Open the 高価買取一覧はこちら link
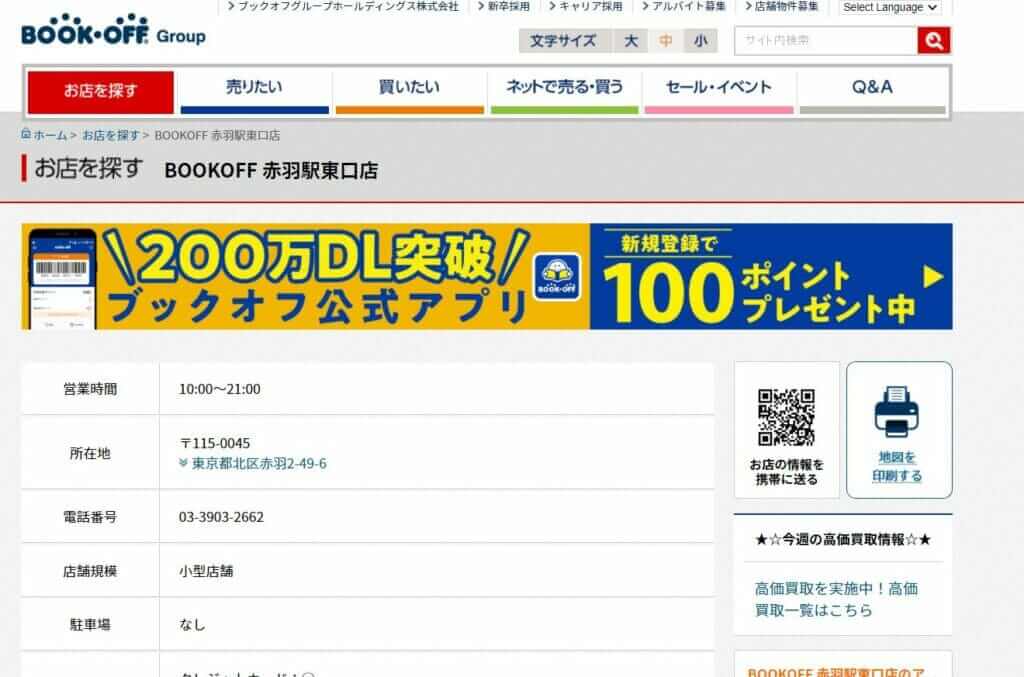Image resolution: width=1024 pixels, height=677 pixels. click(x=837, y=599)
